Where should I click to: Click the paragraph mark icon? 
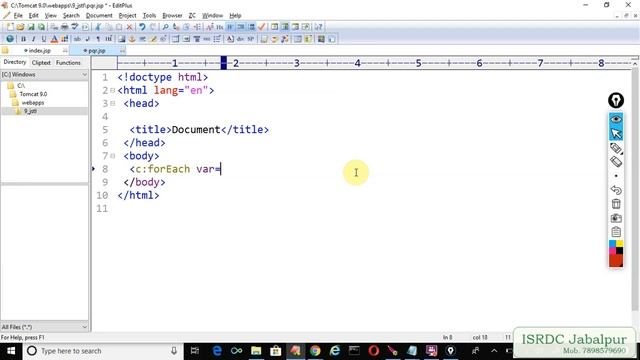(98, 39)
